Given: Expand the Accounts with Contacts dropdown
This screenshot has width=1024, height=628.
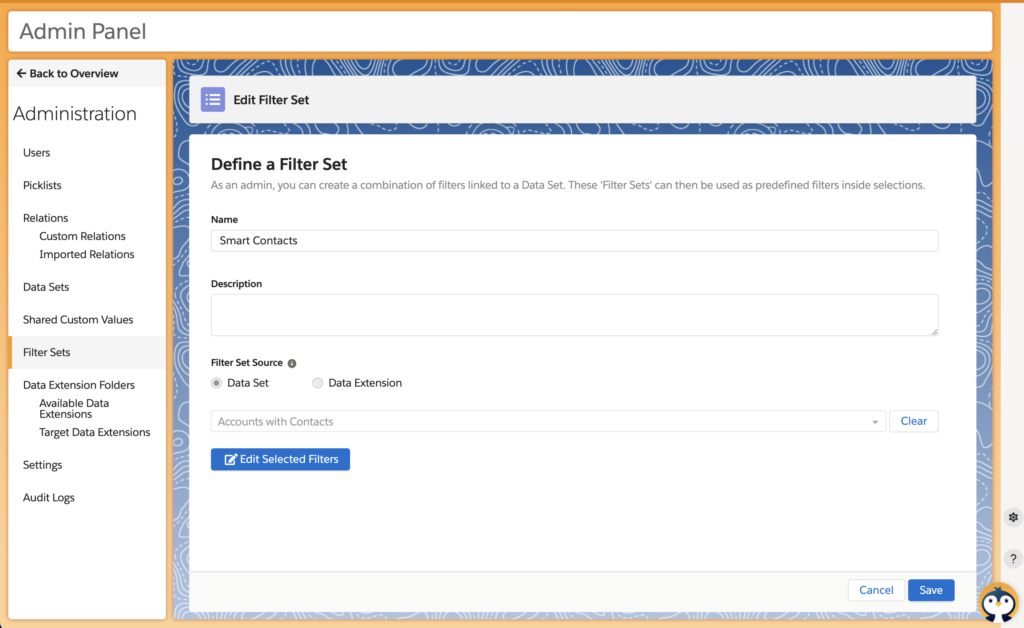Looking at the screenshot, I should click(876, 422).
